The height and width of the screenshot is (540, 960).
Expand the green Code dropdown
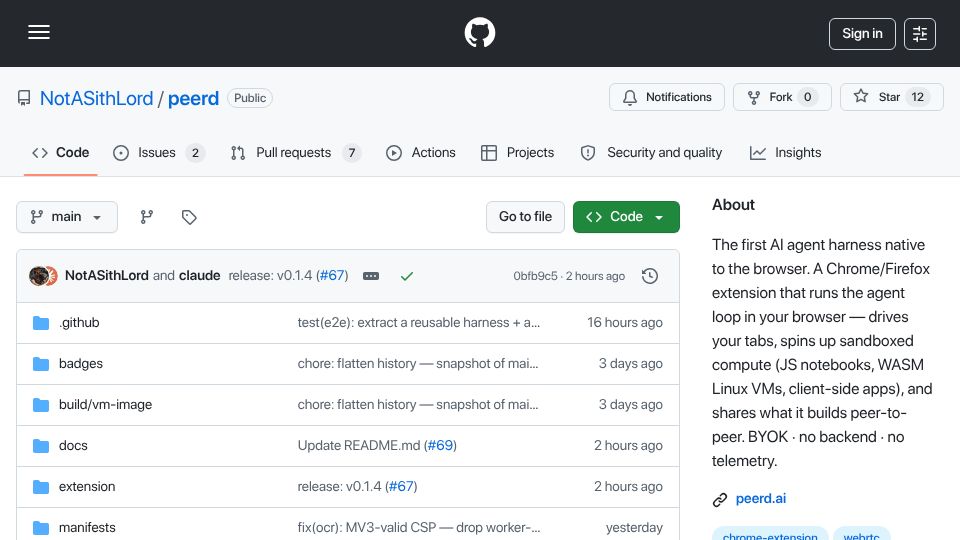click(x=626, y=217)
